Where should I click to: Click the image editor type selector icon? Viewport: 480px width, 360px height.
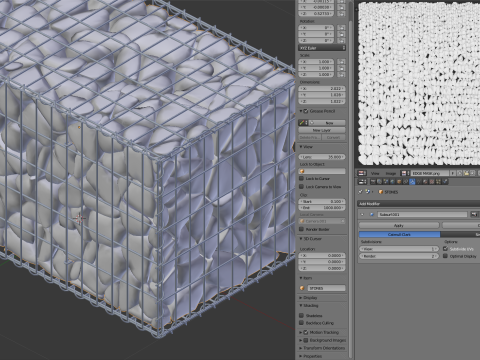coord(362,173)
